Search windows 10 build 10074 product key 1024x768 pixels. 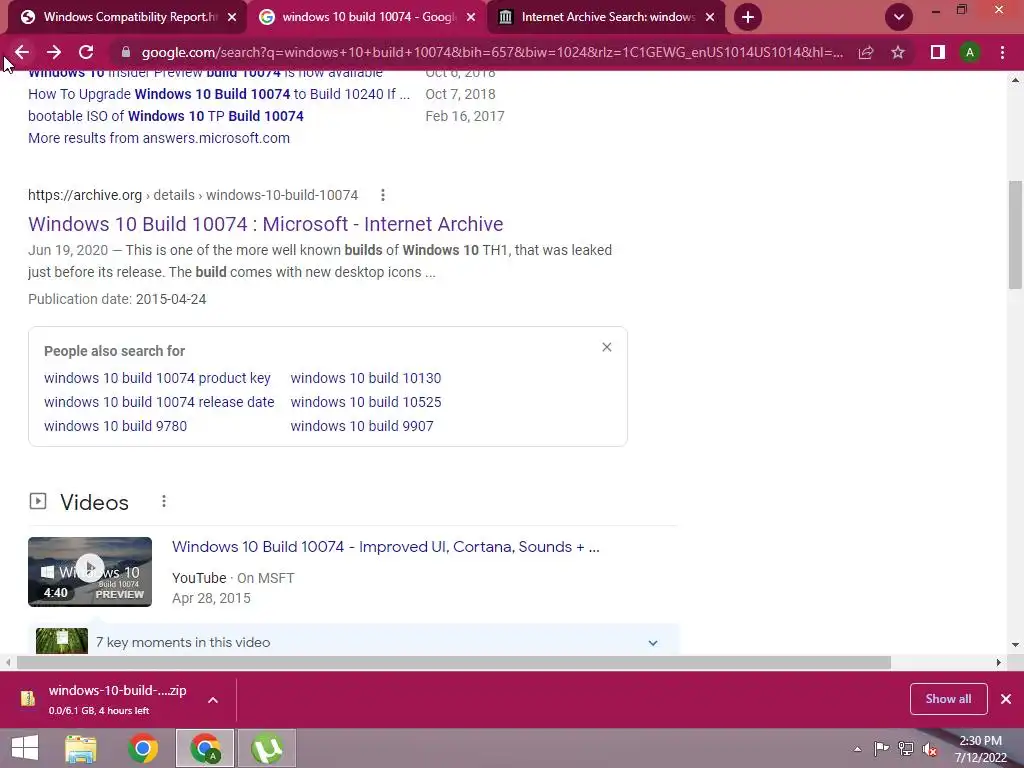coord(157,378)
